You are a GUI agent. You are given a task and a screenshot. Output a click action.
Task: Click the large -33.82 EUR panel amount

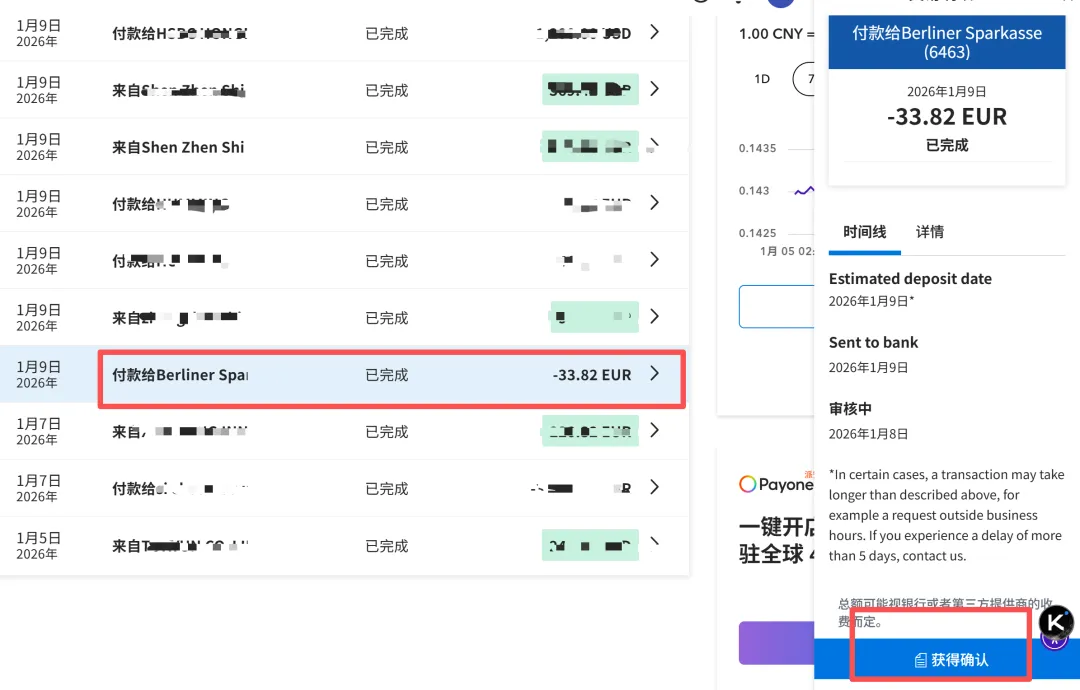[947, 116]
